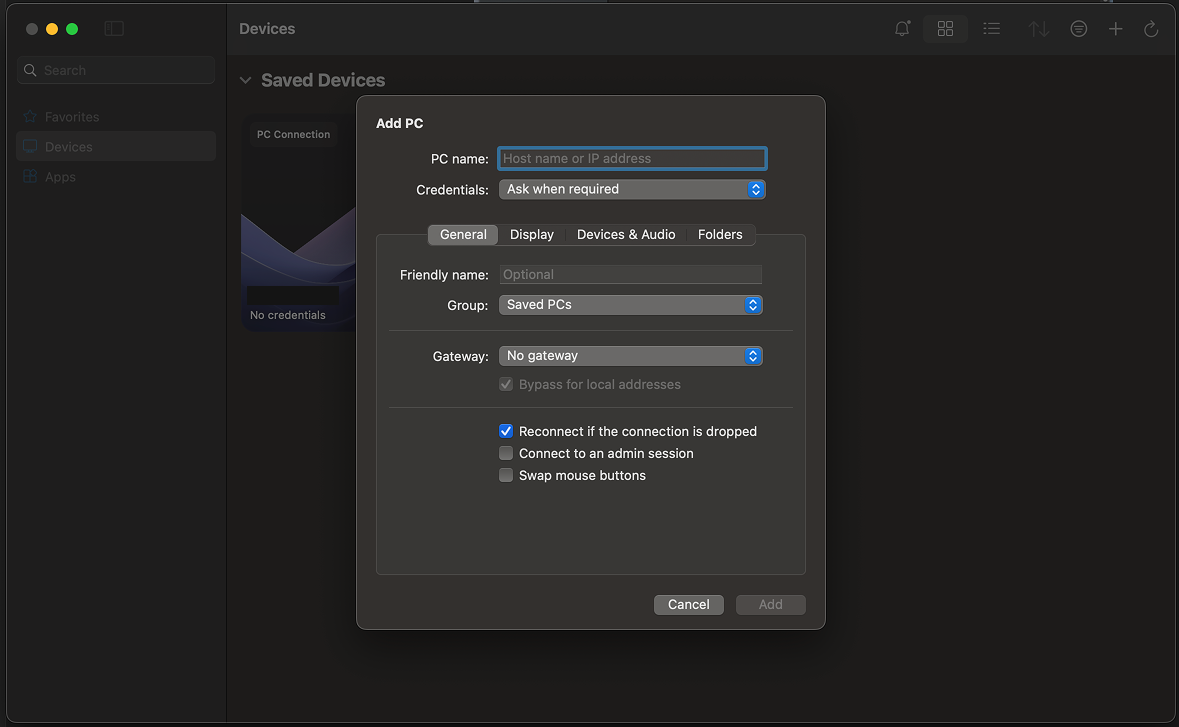
Task: Select the Folders tab
Action: pos(720,234)
